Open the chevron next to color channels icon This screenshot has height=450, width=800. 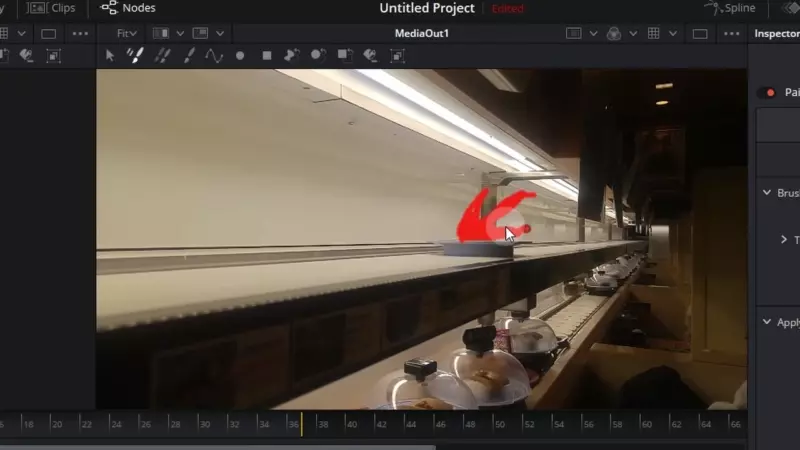(x=633, y=34)
